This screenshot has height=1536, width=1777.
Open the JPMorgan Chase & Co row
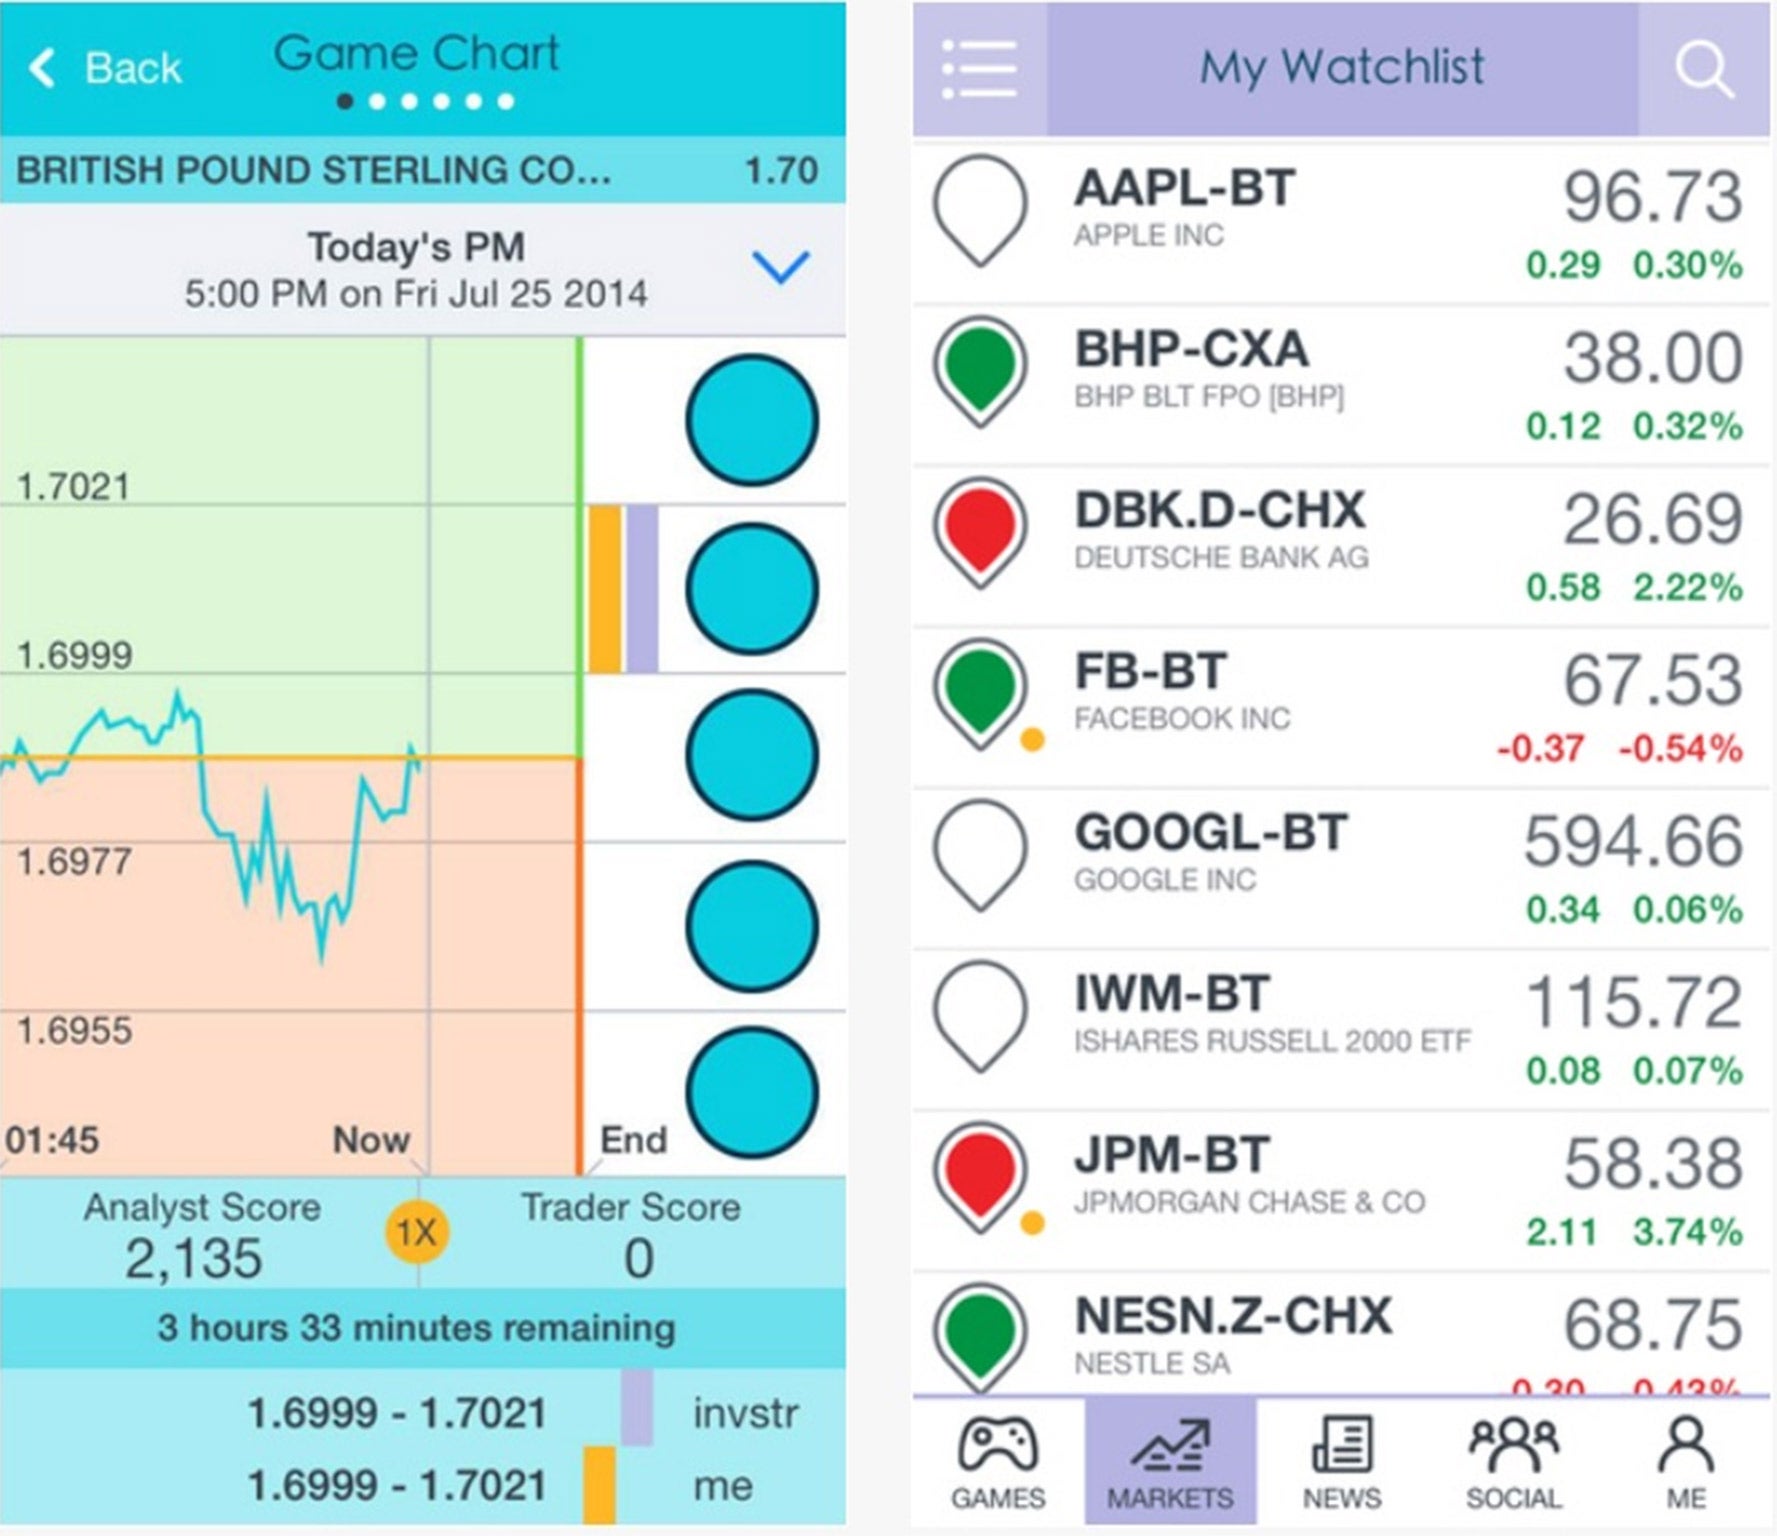coord(1341,1191)
